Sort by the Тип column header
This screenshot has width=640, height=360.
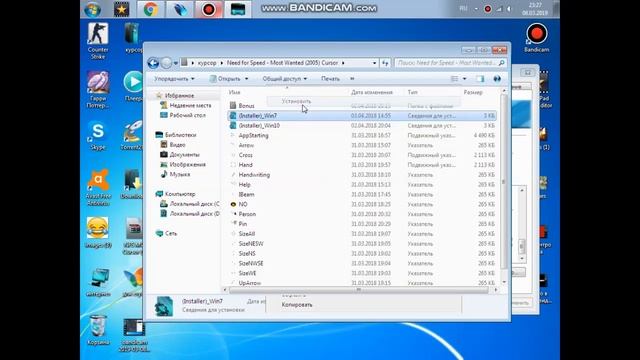coord(413,92)
